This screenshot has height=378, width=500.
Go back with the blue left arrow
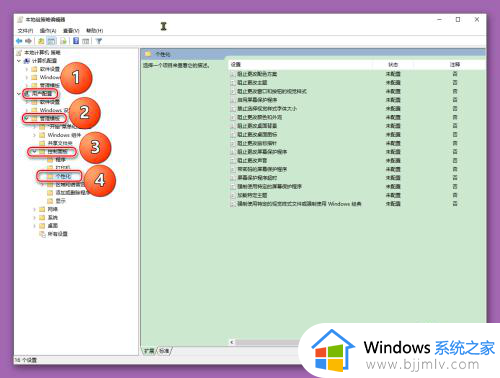click(x=19, y=41)
